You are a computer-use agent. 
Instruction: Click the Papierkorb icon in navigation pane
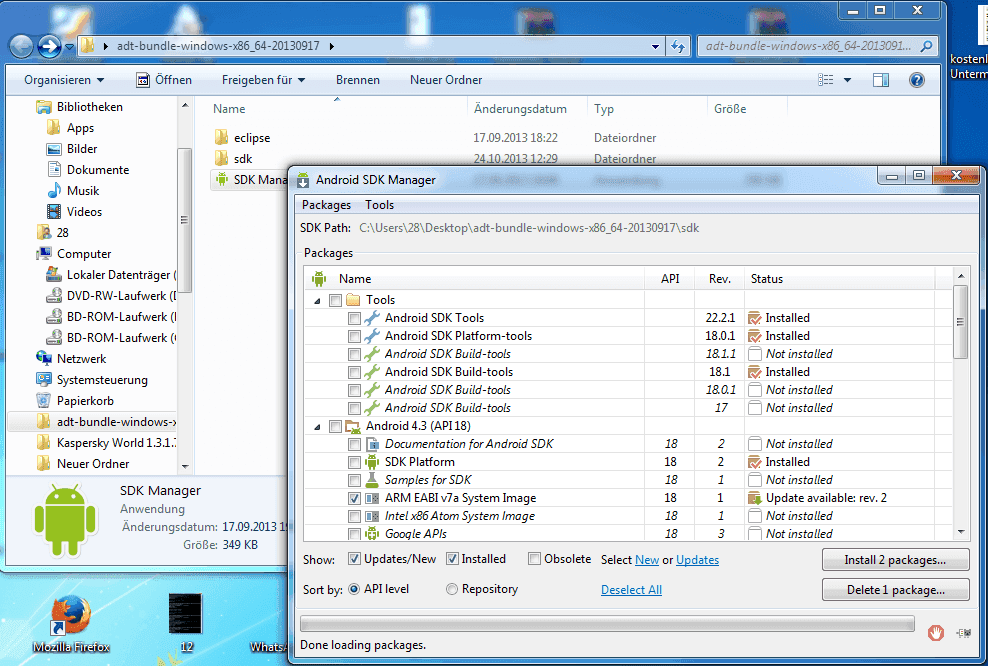pyautogui.click(x=43, y=401)
